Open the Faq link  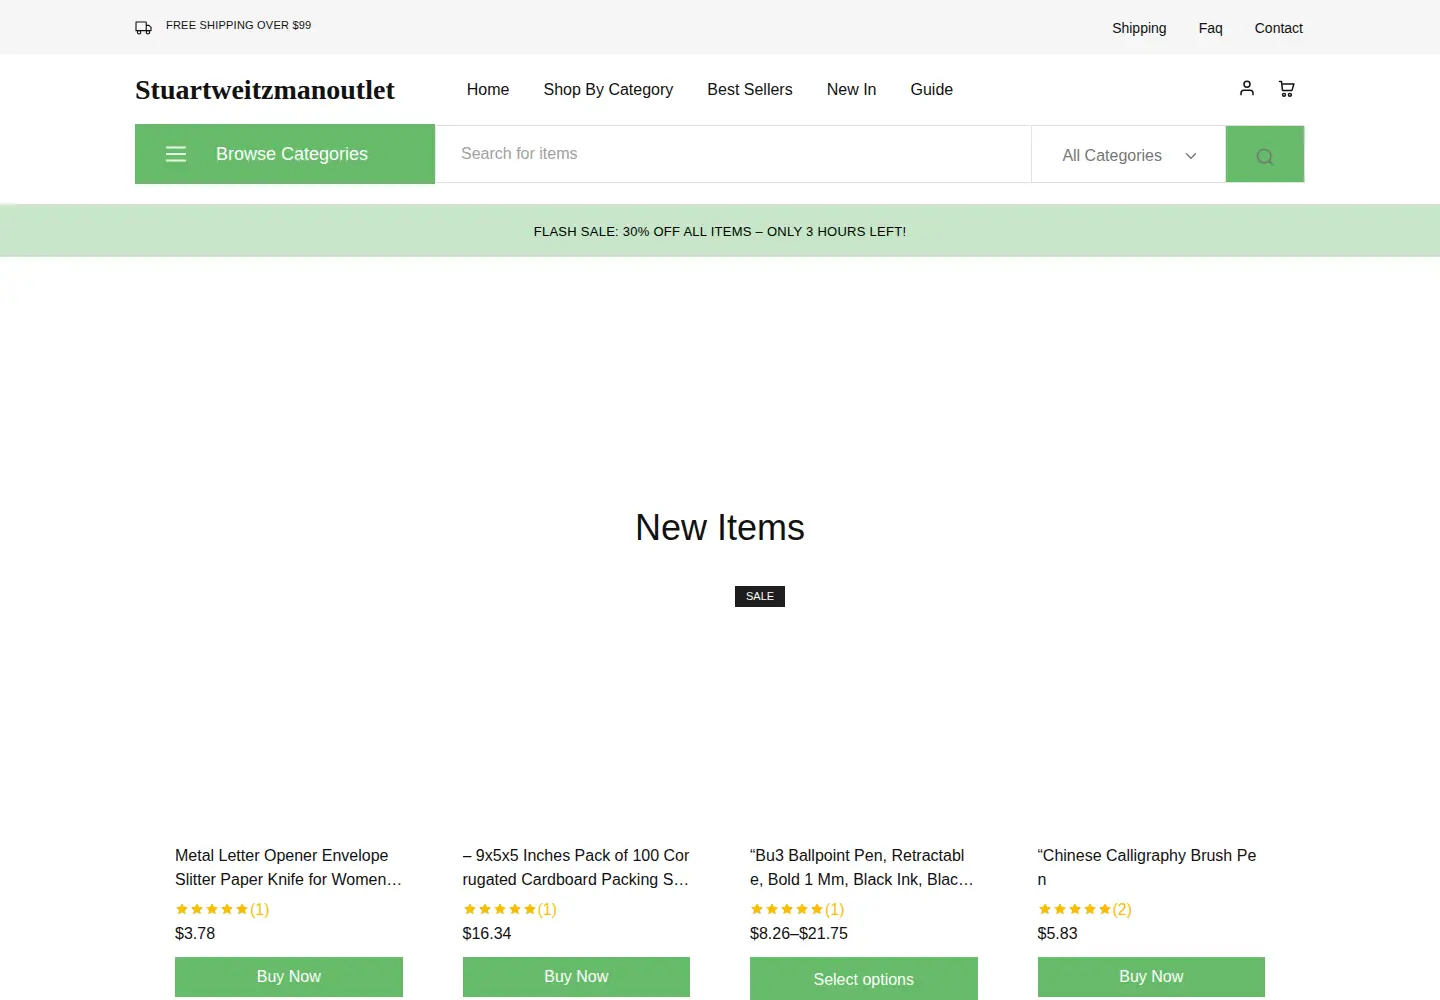click(1210, 28)
